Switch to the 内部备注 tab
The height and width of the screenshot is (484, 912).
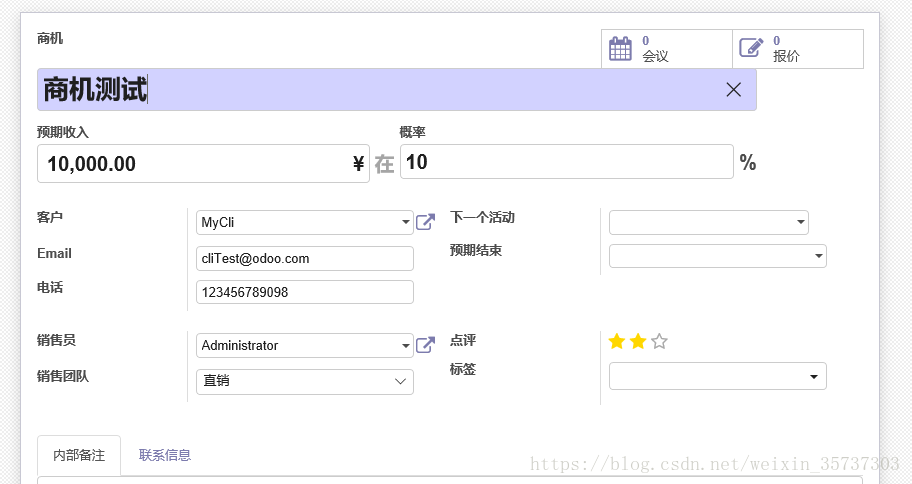tap(79, 455)
